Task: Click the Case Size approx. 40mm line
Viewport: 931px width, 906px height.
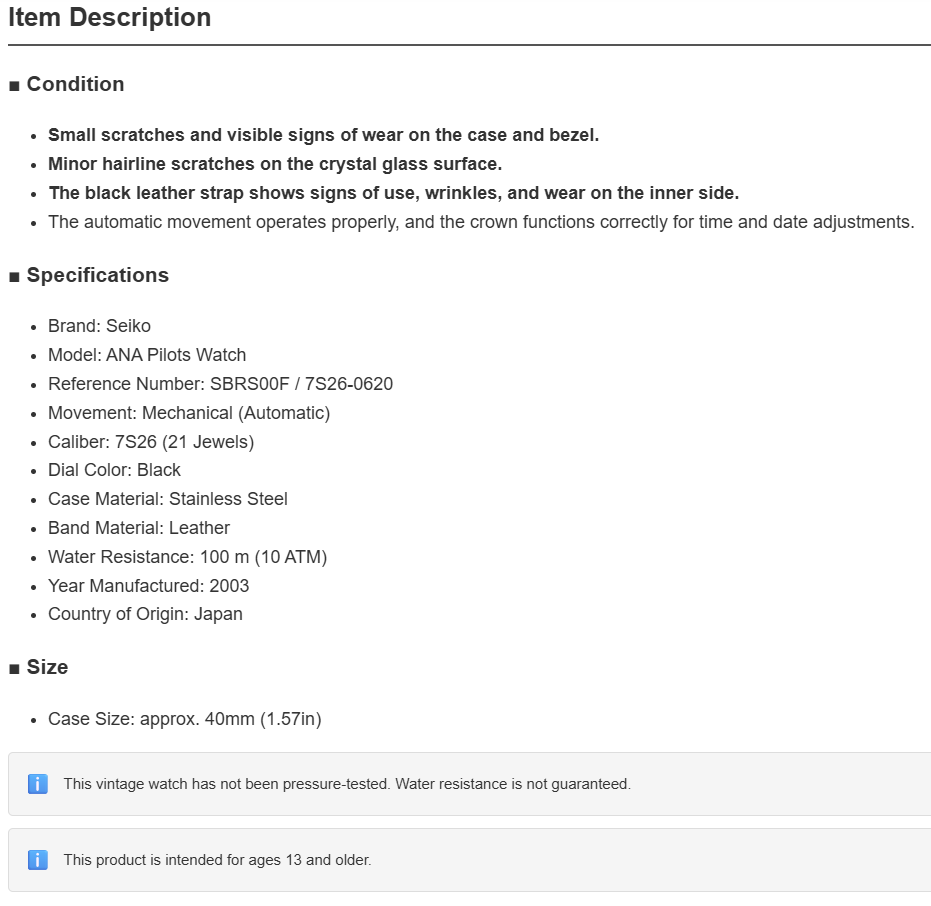Action: pyautogui.click(x=185, y=719)
